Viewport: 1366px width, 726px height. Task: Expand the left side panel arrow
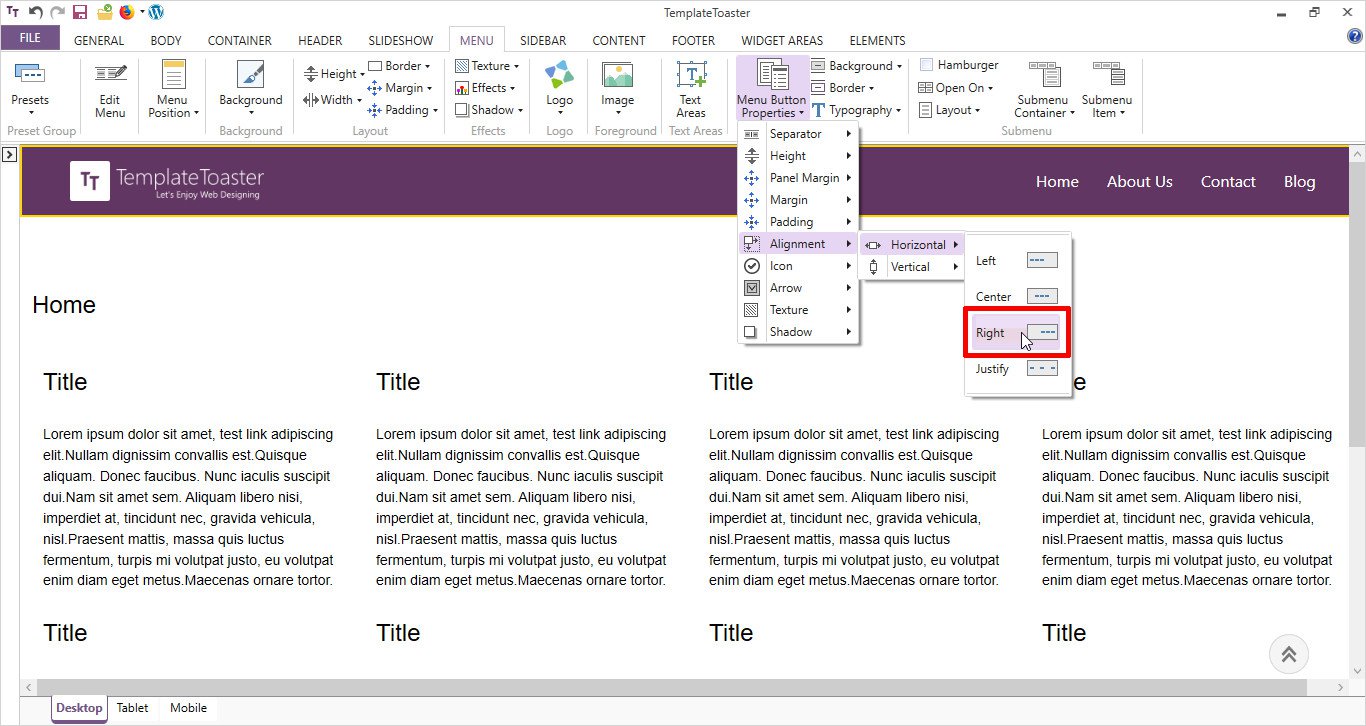[x=9, y=155]
